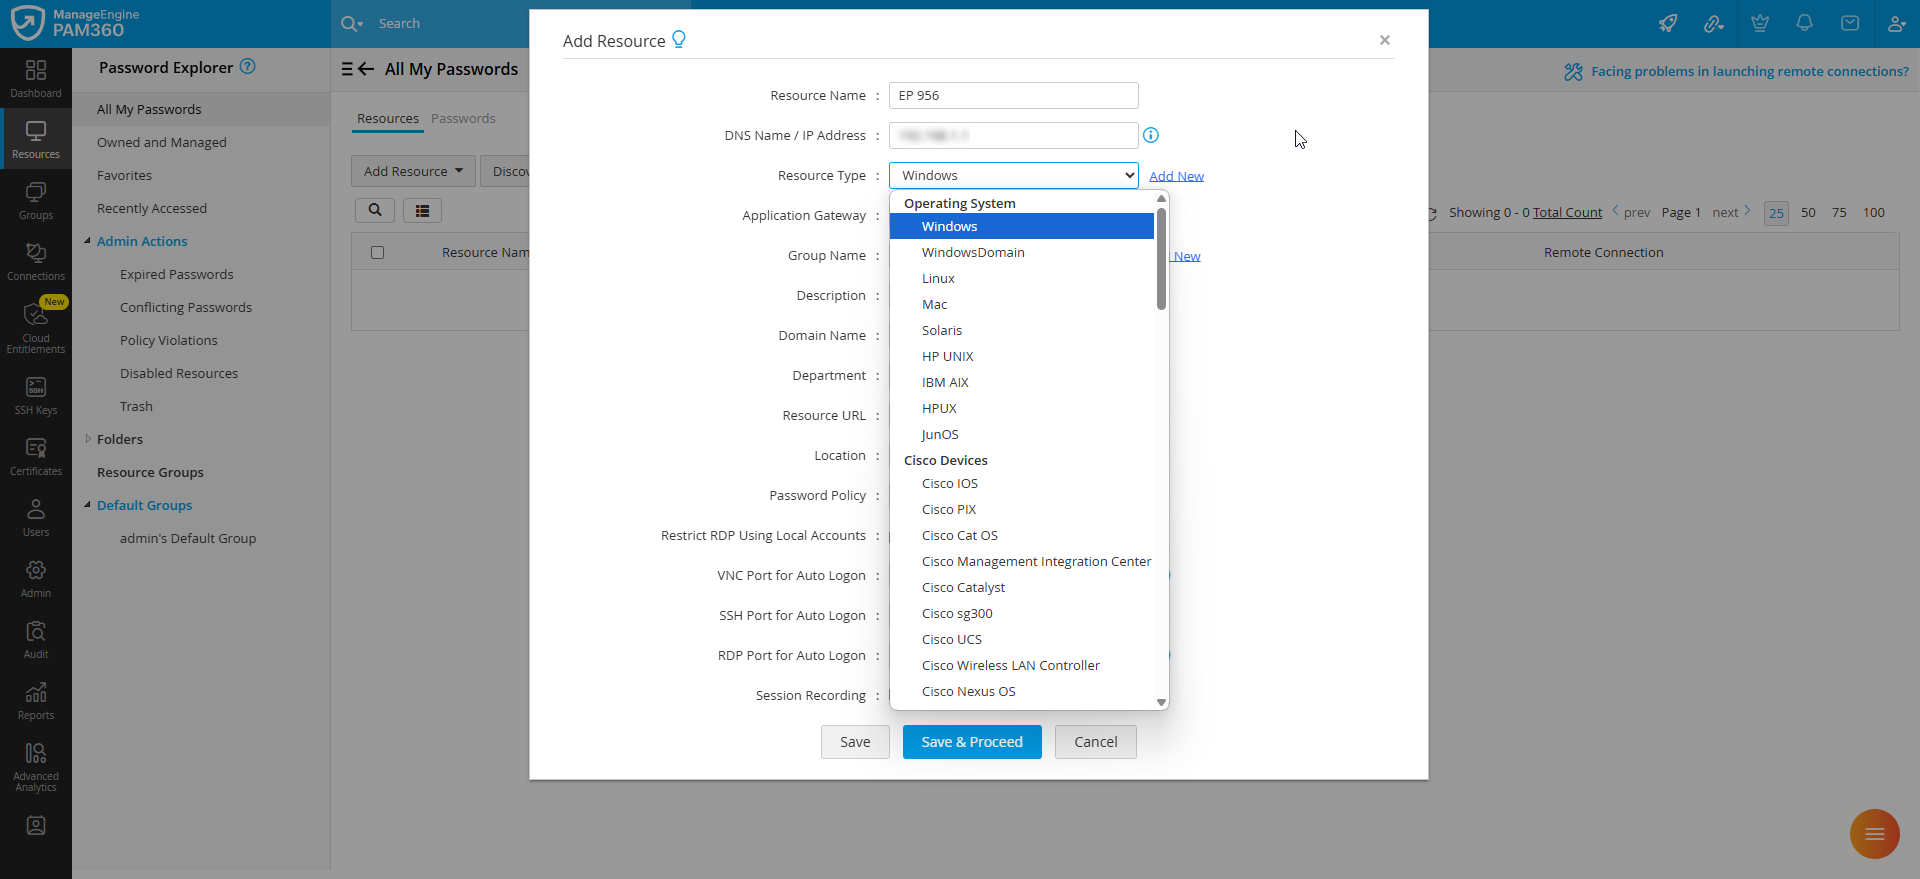Open Expired Passwords item
The height and width of the screenshot is (879, 1920).
click(177, 274)
